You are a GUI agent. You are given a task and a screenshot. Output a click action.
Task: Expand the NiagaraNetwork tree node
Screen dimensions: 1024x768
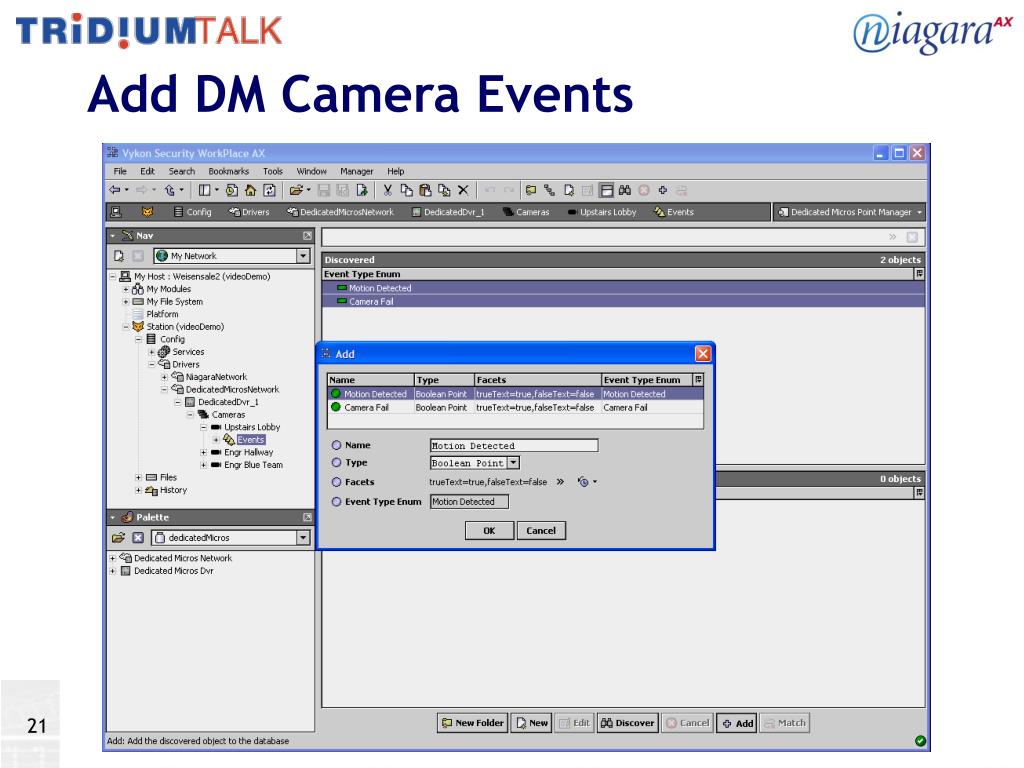pos(165,377)
